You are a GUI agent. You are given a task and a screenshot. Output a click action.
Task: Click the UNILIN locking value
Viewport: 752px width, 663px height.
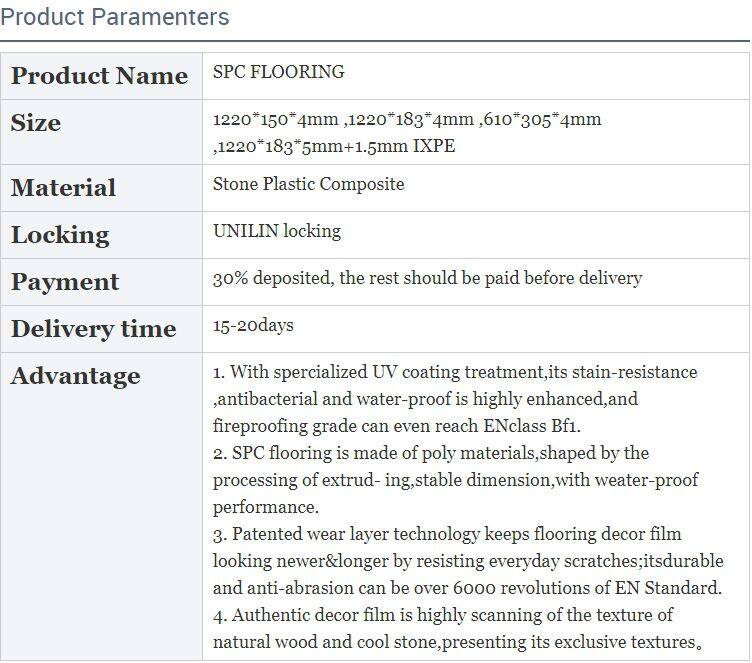tap(277, 231)
